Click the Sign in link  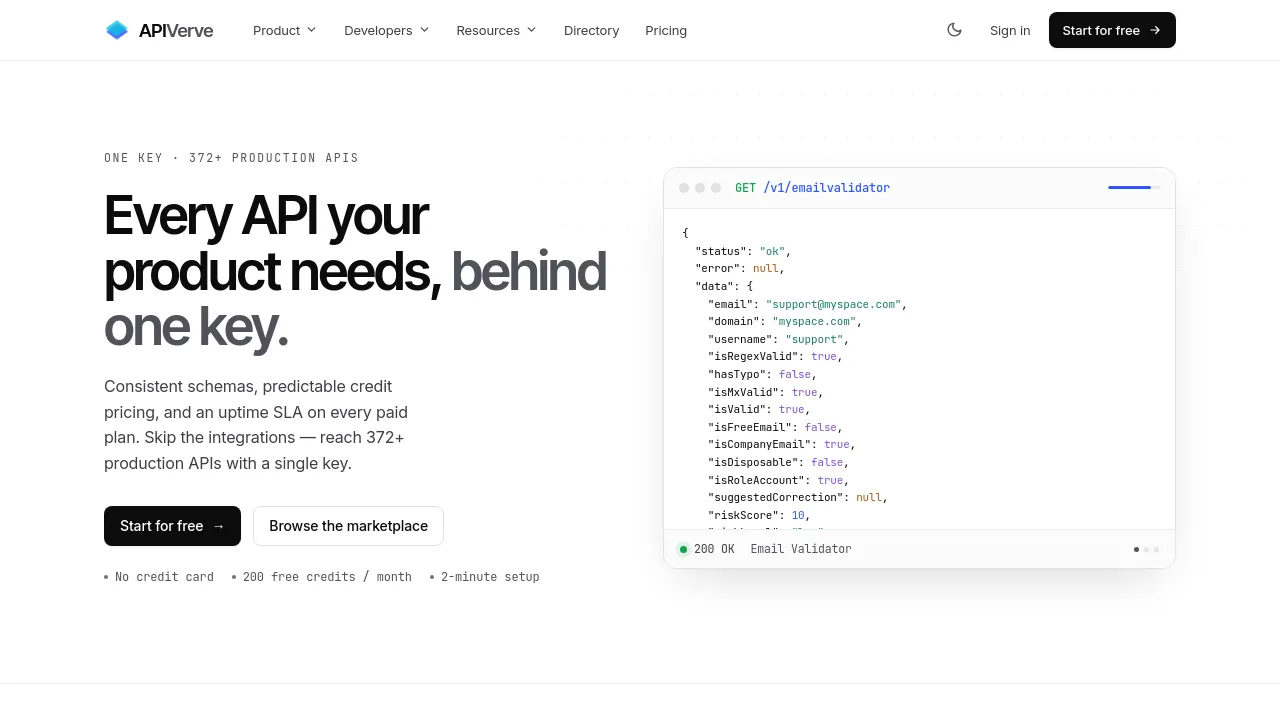pyautogui.click(x=1010, y=30)
